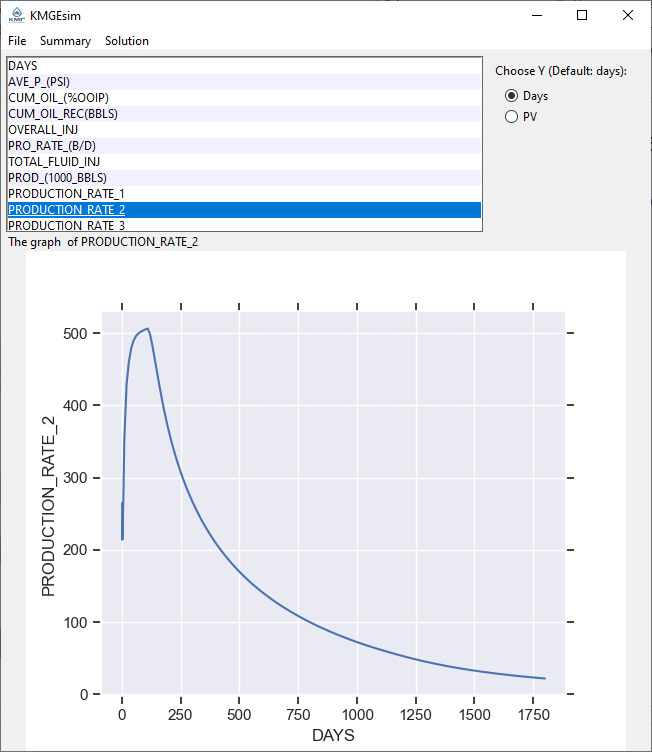The width and height of the screenshot is (652, 752).
Task: Minimize the KMGEsim window
Action: (537, 15)
